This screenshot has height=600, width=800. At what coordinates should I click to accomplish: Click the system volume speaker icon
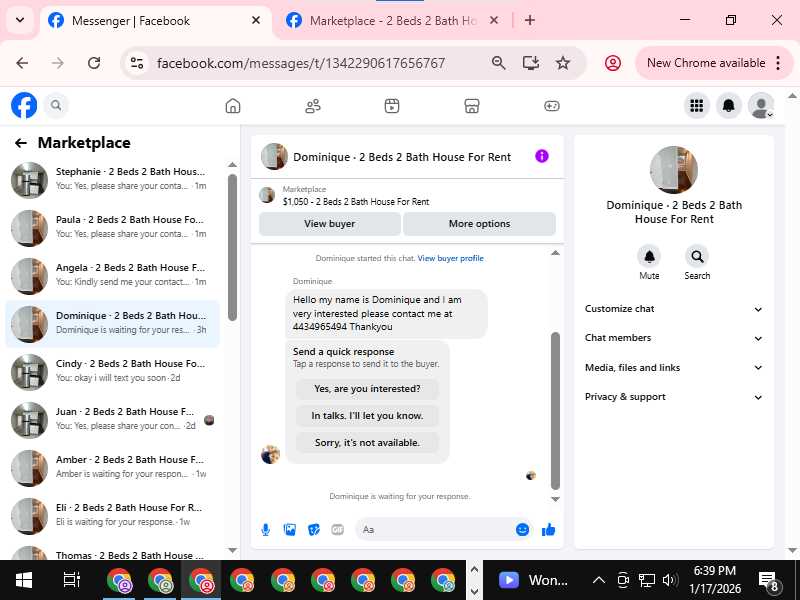(x=670, y=580)
